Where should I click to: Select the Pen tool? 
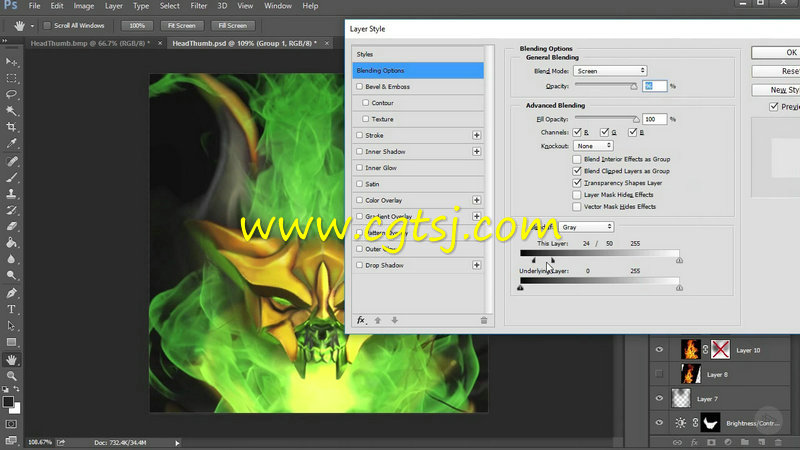[11, 293]
